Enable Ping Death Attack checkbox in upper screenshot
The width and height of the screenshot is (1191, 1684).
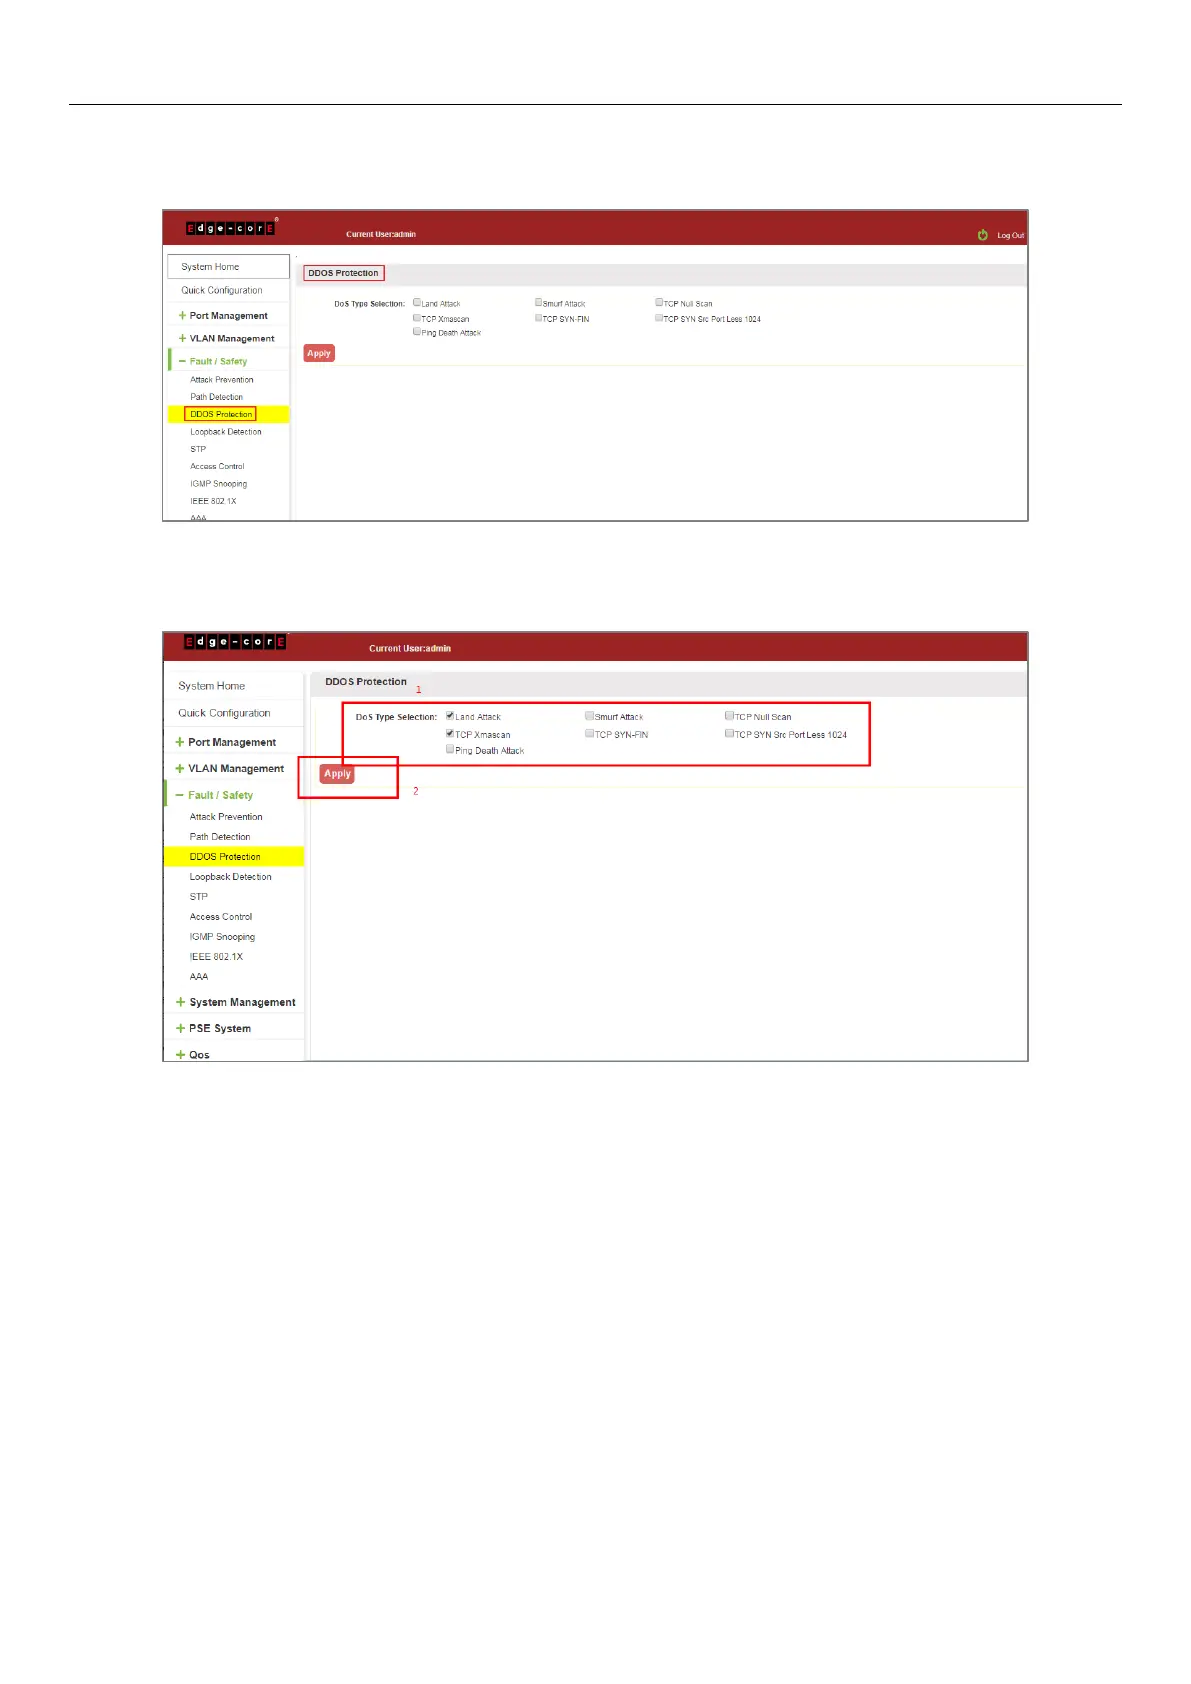tap(417, 332)
